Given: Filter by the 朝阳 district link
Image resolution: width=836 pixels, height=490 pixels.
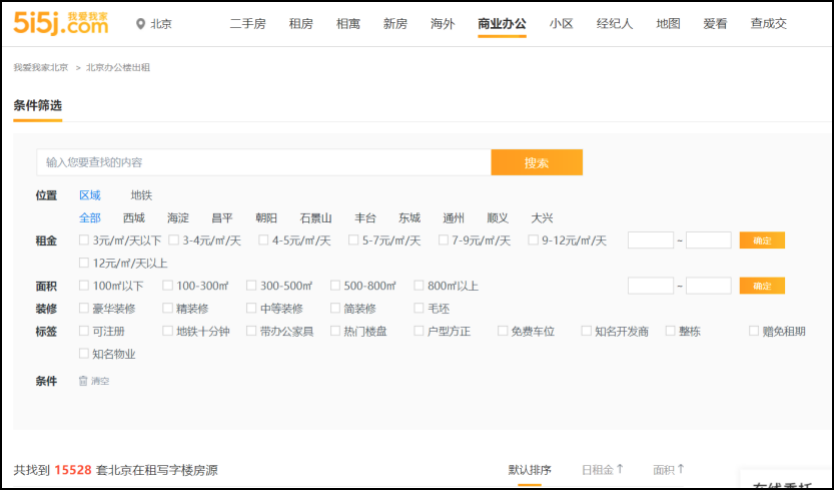Looking at the screenshot, I should tap(266, 218).
